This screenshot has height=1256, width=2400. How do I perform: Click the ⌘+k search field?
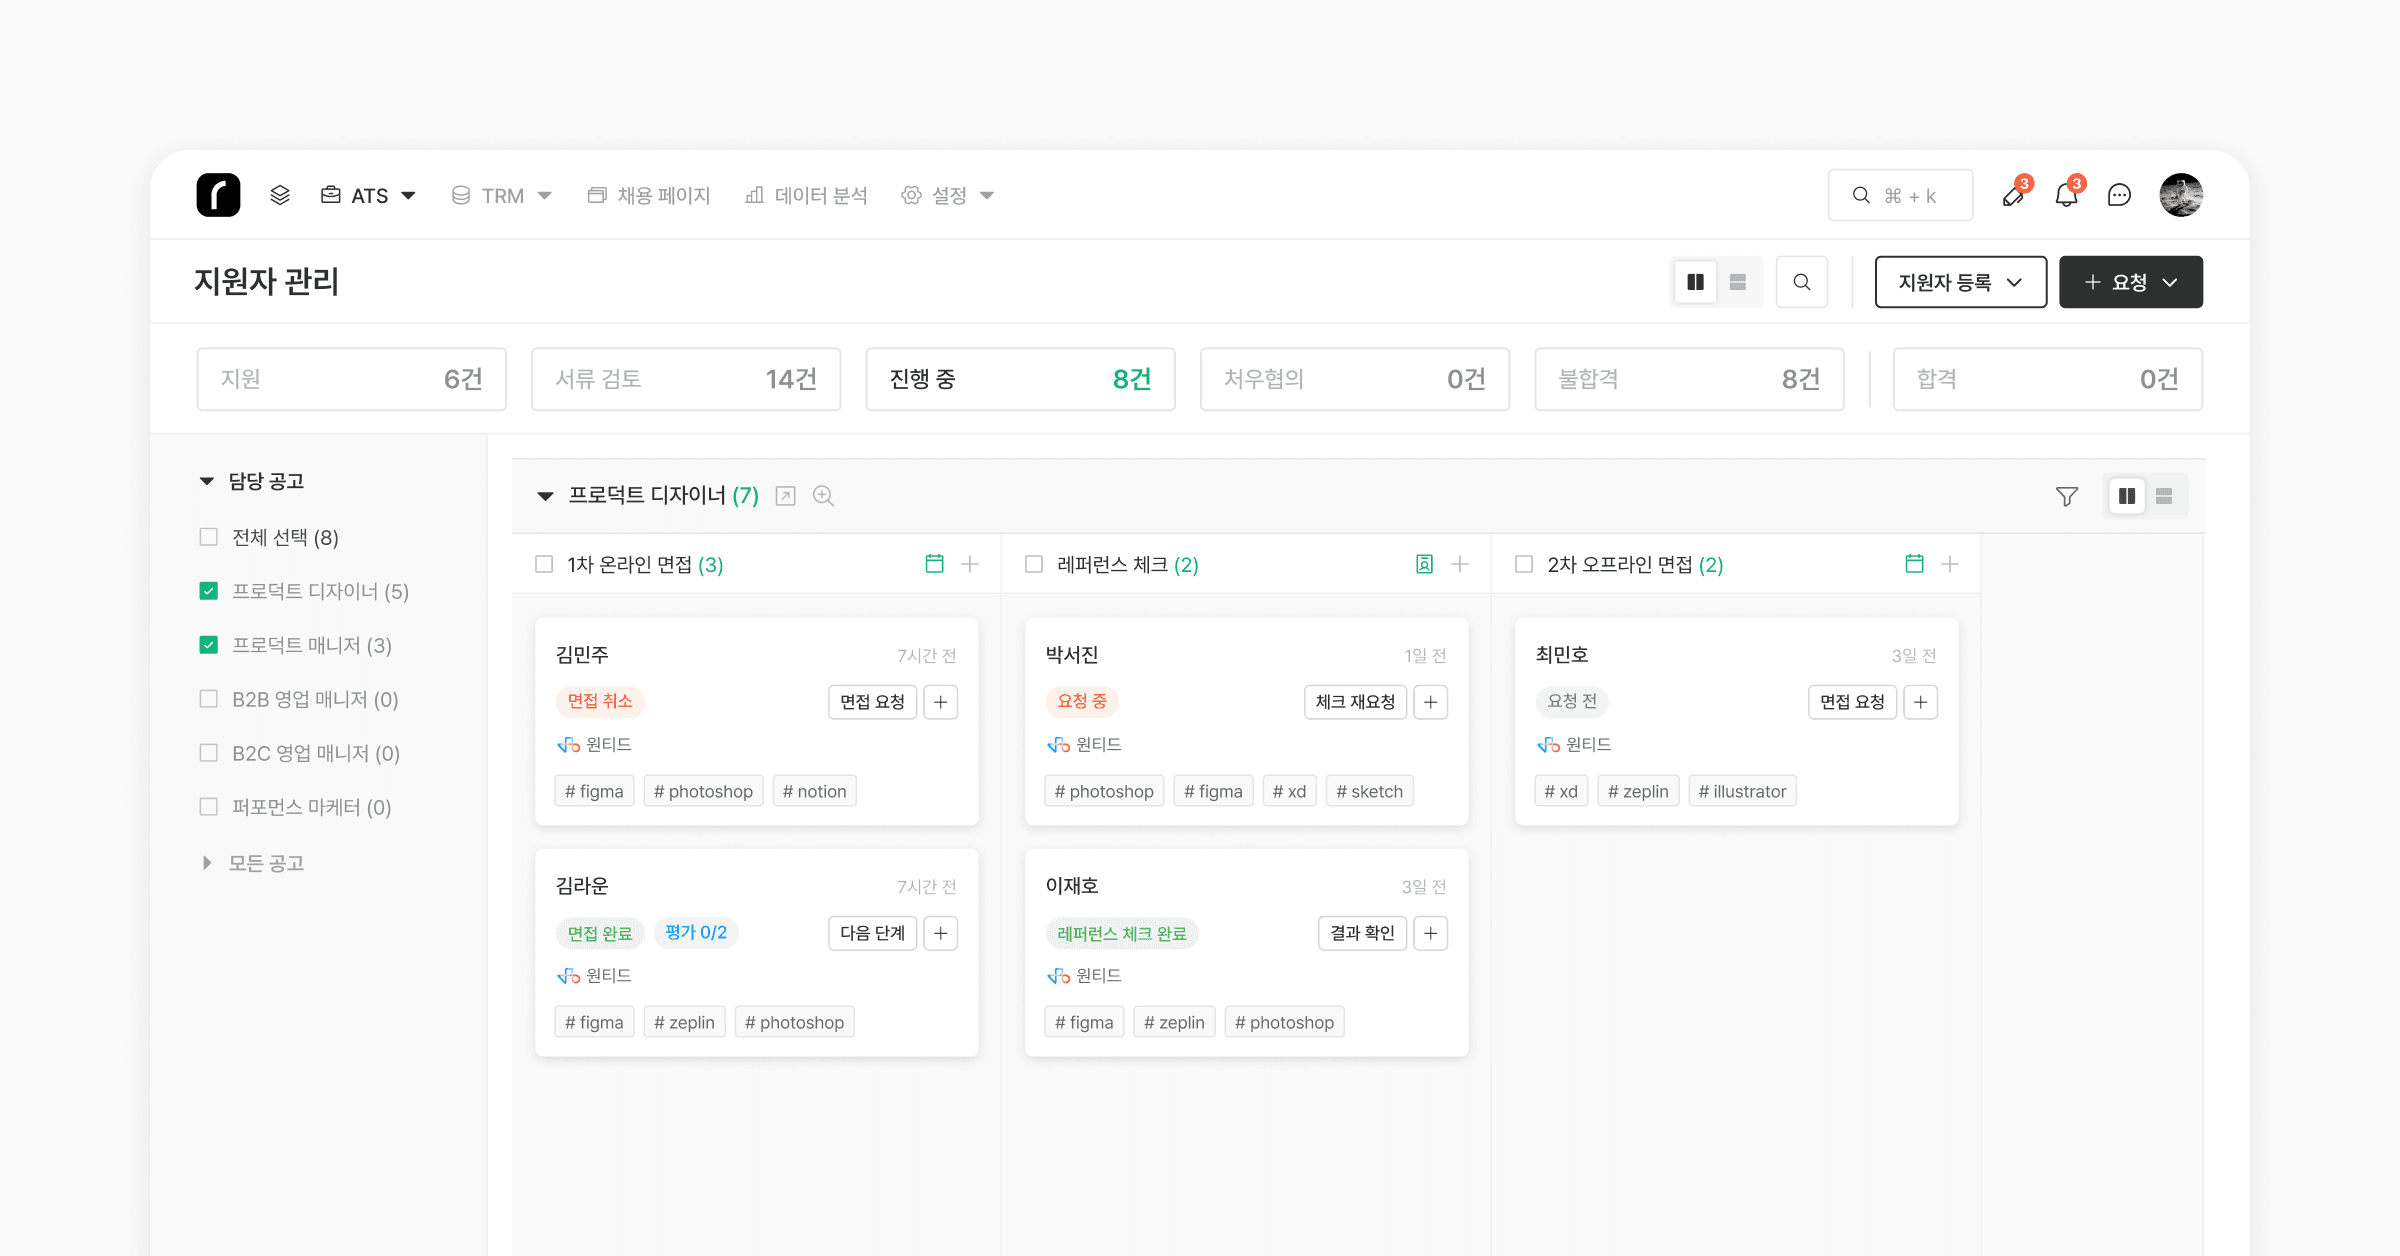click(x=1900, y=195)
